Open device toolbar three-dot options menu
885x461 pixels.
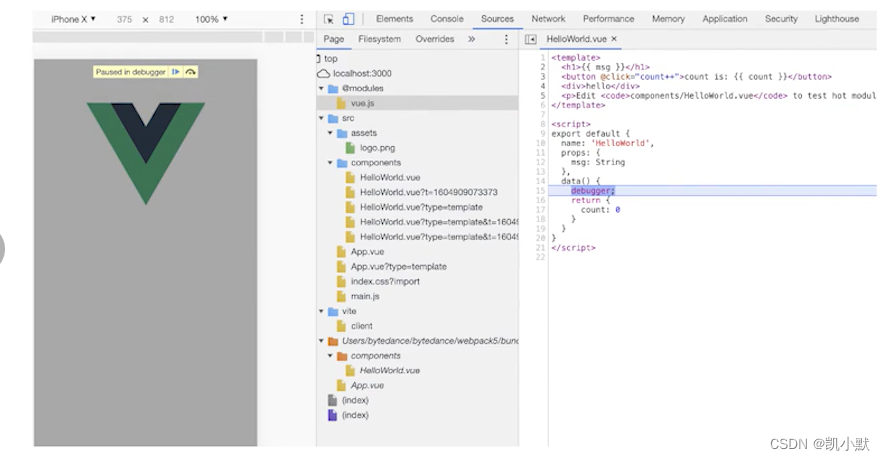[x=301, y=19]
